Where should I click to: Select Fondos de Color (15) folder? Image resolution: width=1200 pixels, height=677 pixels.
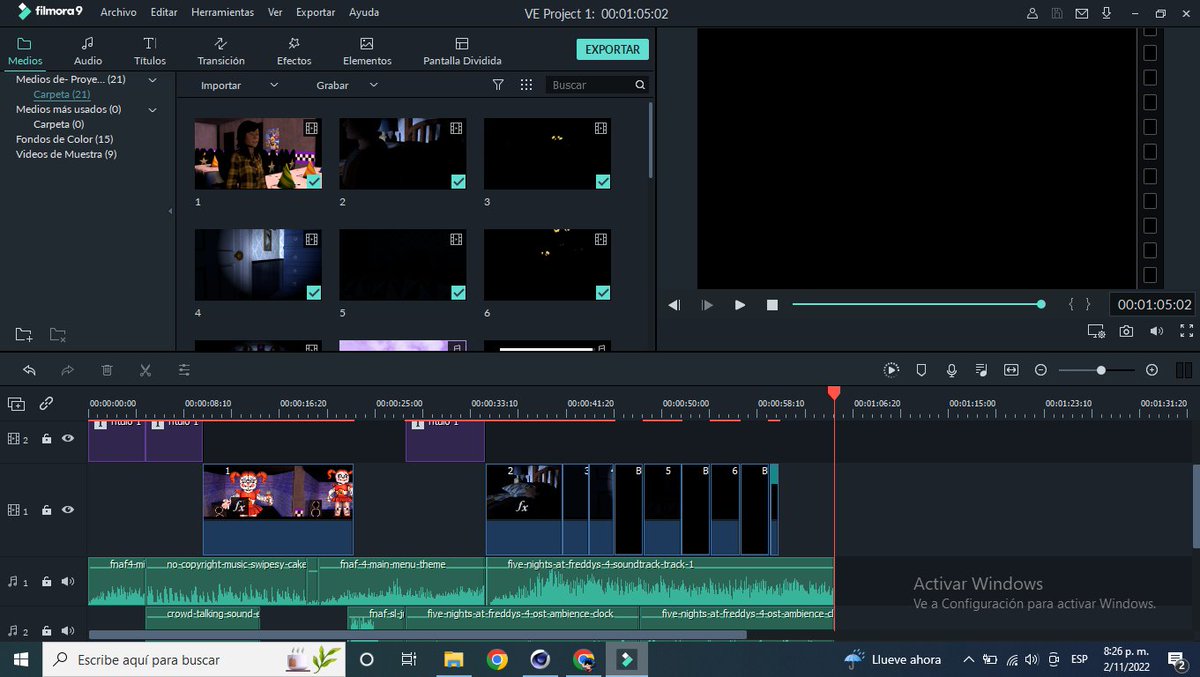click(x=64, y=139)
